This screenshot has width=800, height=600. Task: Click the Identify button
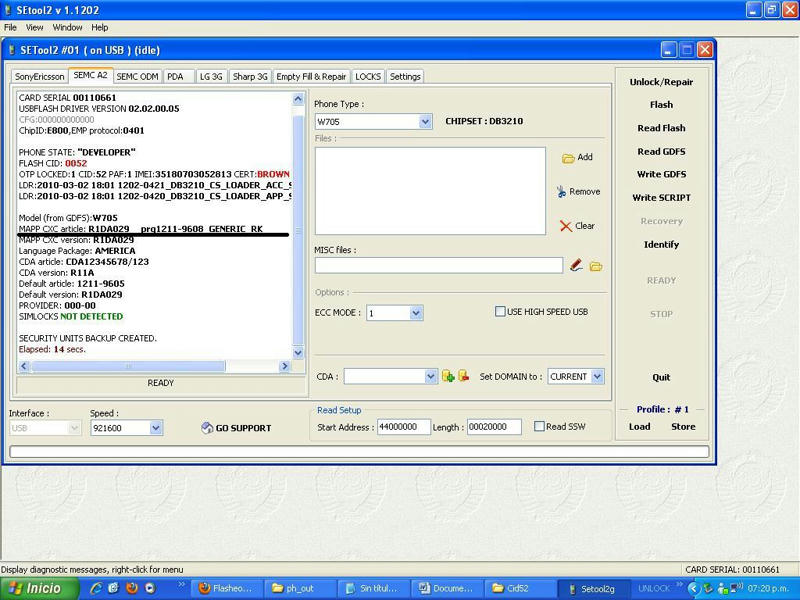pyautogui.click(x=661, y=245)
